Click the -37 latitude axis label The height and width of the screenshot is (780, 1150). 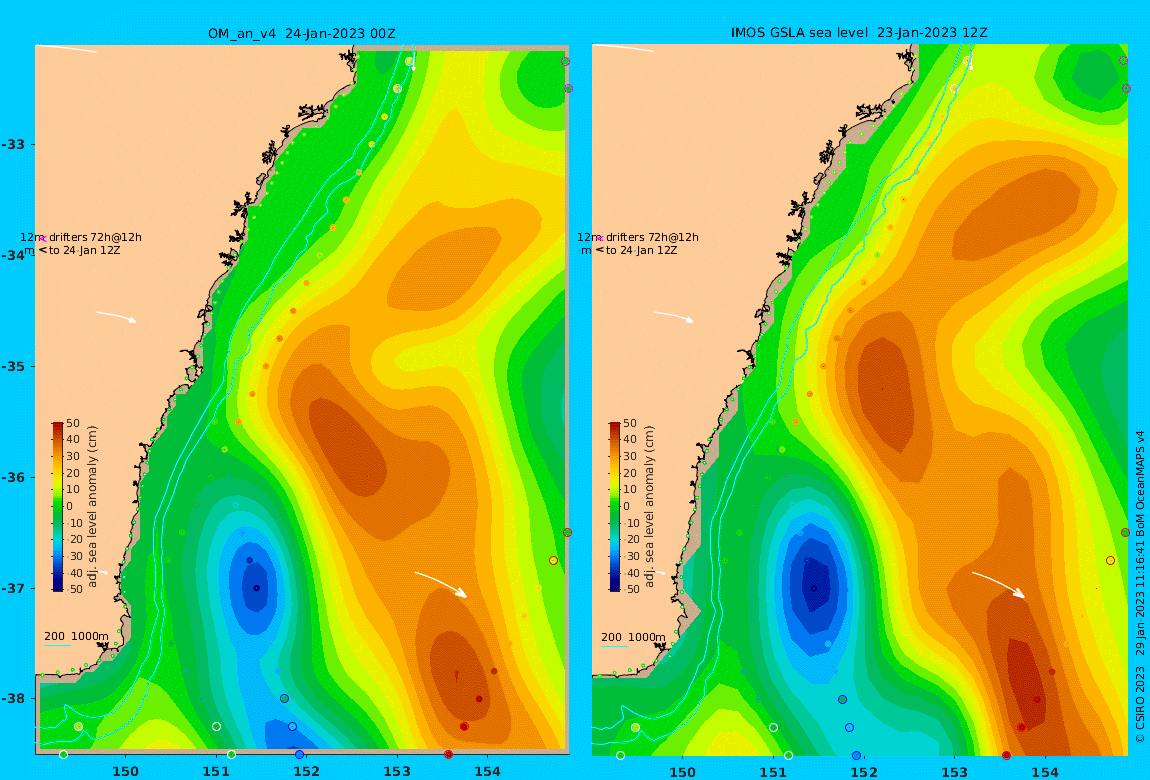coord(13,589)
